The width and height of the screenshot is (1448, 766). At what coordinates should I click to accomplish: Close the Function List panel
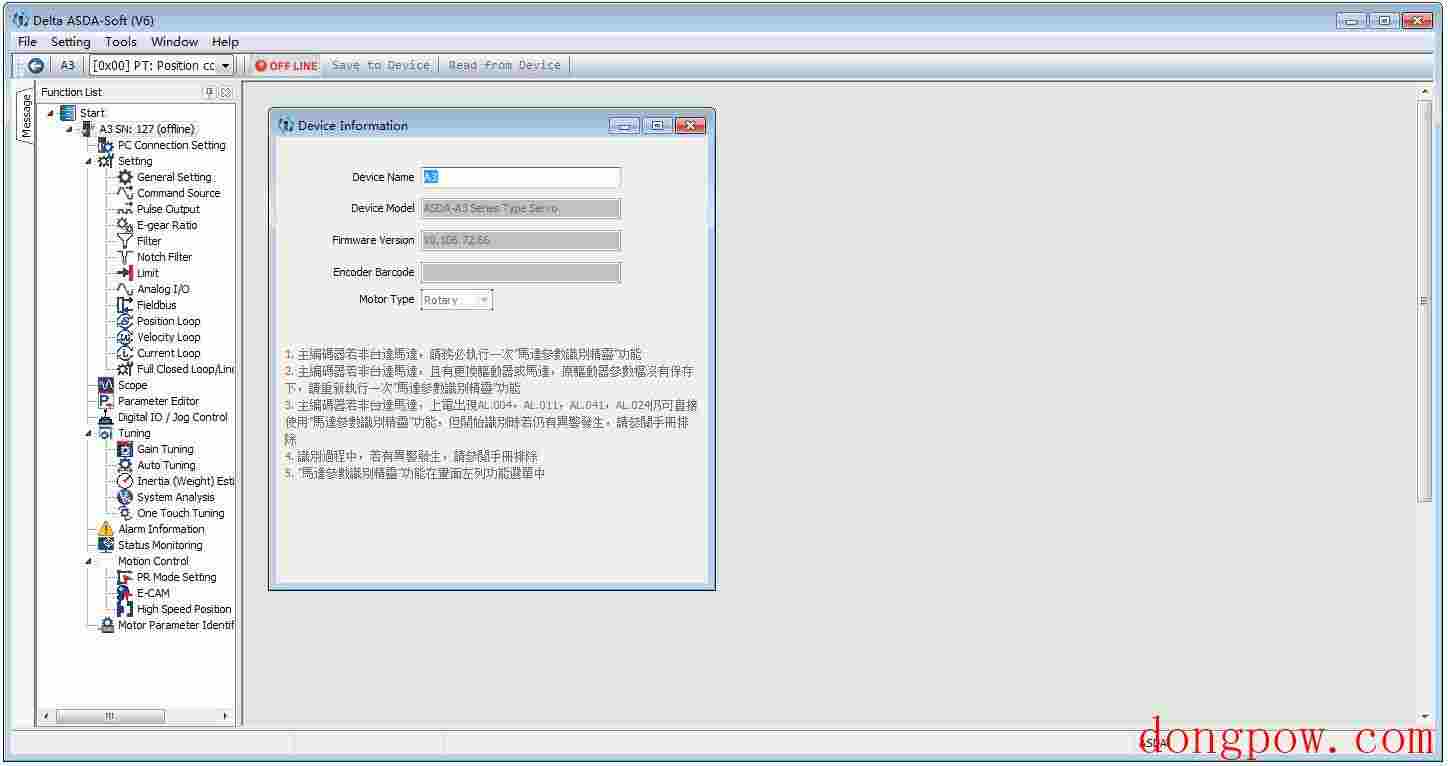(x=225, y=92)
